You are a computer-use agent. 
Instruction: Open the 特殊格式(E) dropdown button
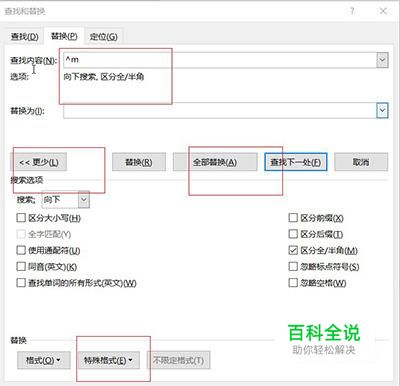coord(108,360)
